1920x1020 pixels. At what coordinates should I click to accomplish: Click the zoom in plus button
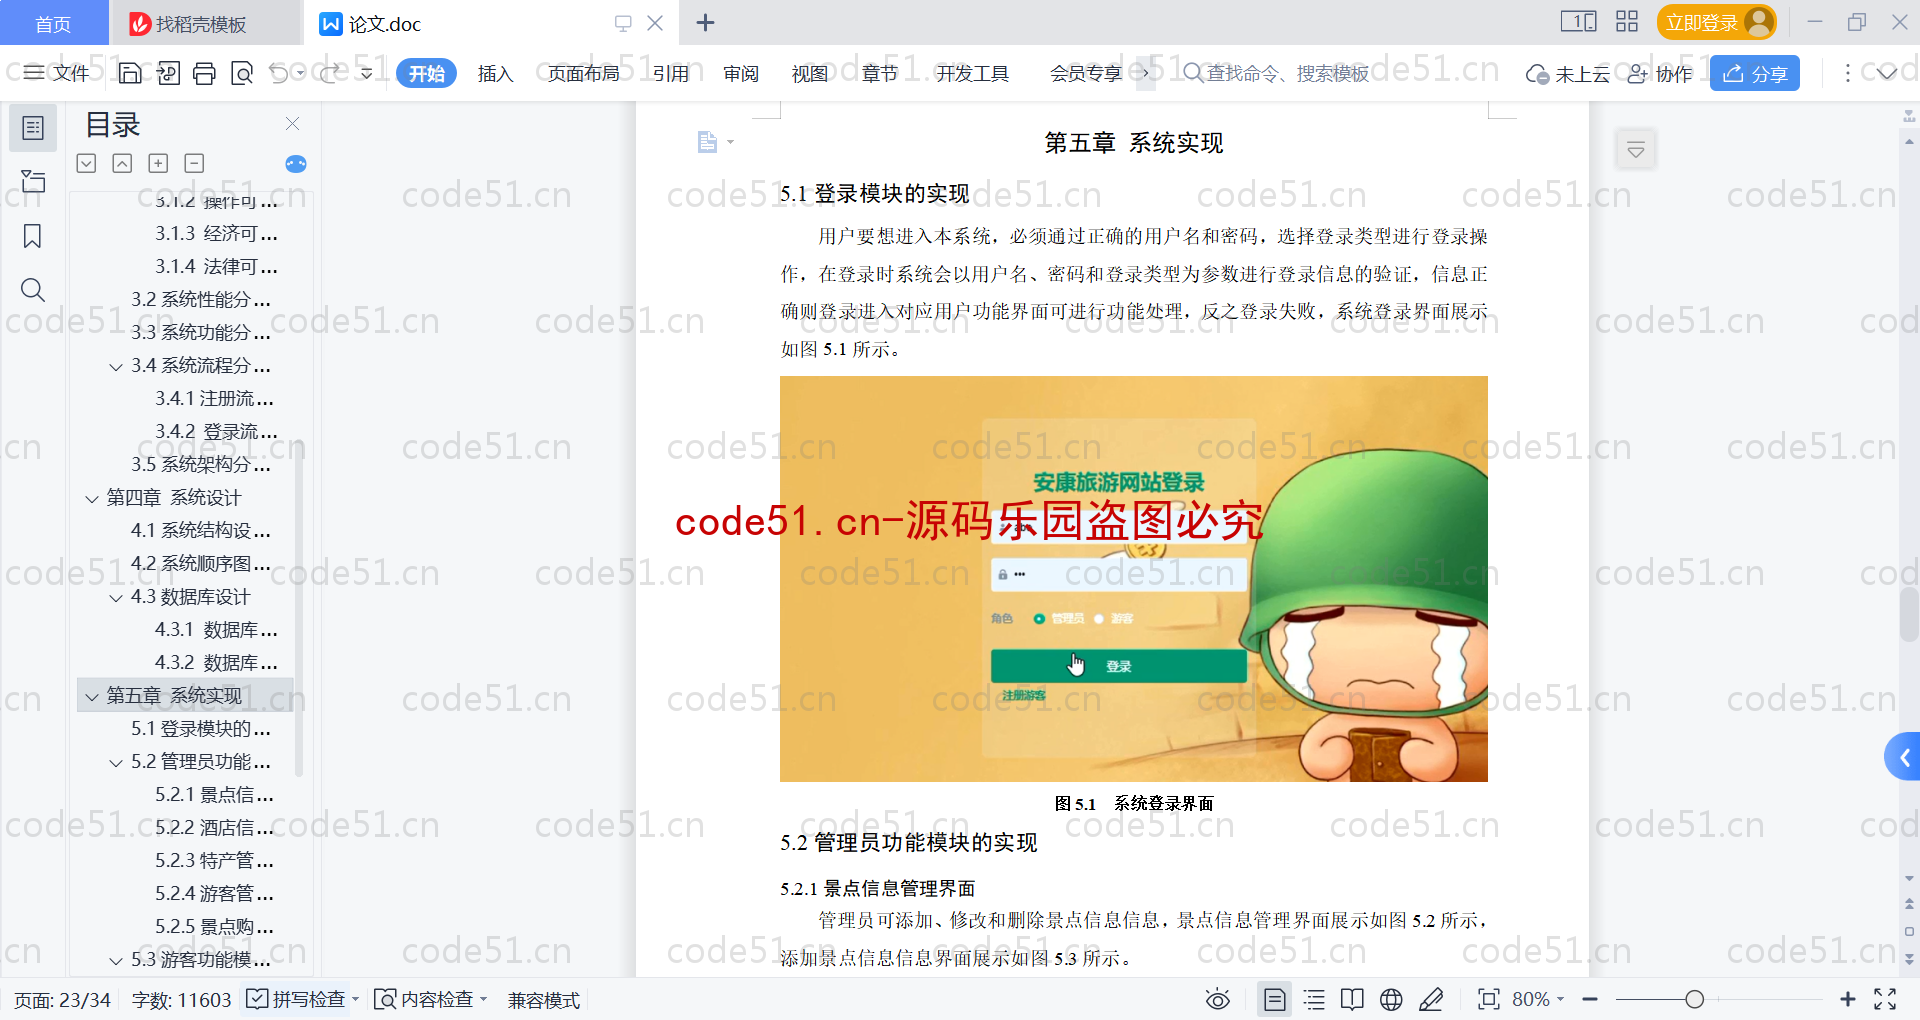[1847, 999]
